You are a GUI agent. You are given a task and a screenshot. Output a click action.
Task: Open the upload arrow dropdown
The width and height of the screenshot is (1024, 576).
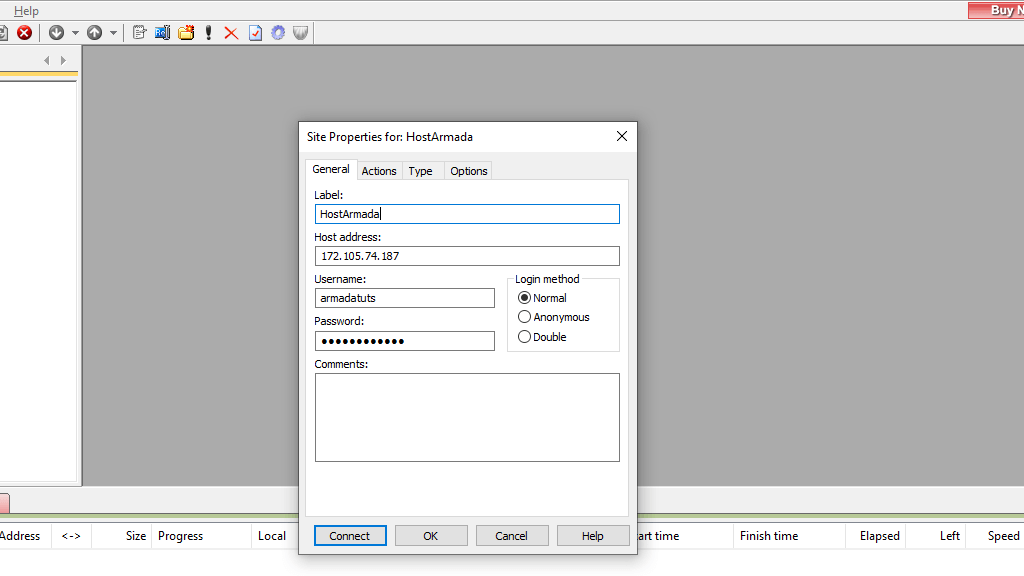113,33
